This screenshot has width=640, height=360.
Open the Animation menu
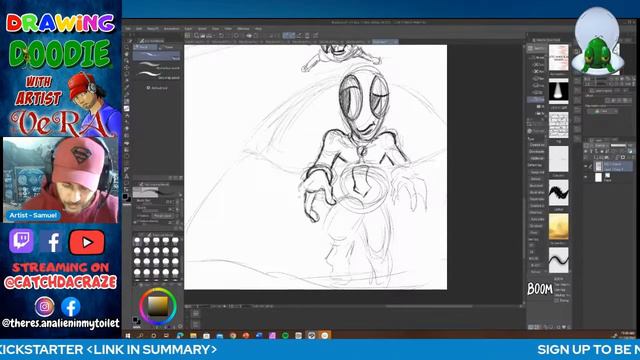point(171,29)
